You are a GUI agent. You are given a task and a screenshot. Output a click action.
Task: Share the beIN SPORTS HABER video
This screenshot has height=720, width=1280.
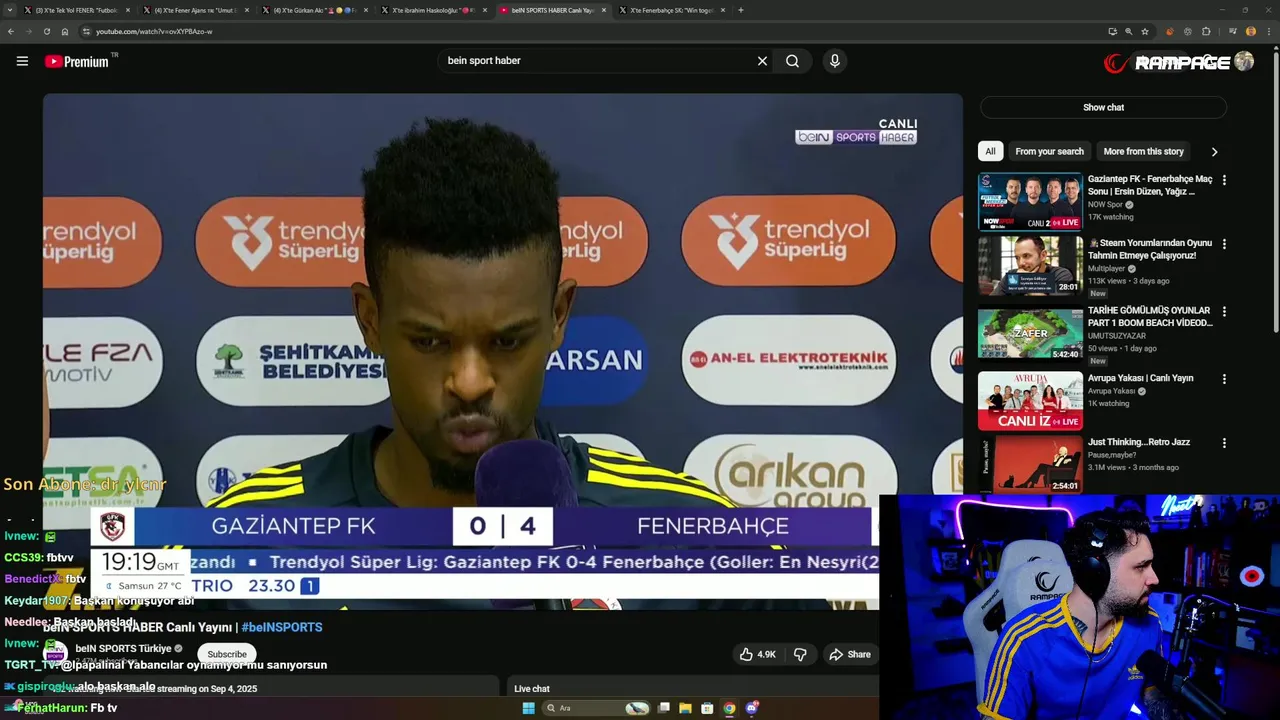pos(849,654)
